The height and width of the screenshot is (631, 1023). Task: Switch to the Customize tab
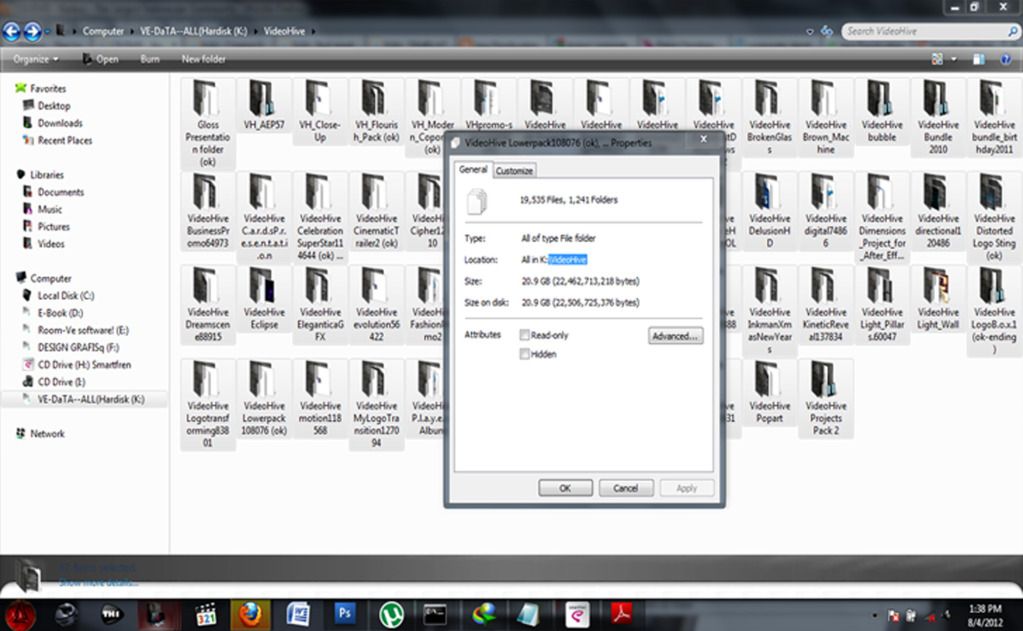pos(514,170)
